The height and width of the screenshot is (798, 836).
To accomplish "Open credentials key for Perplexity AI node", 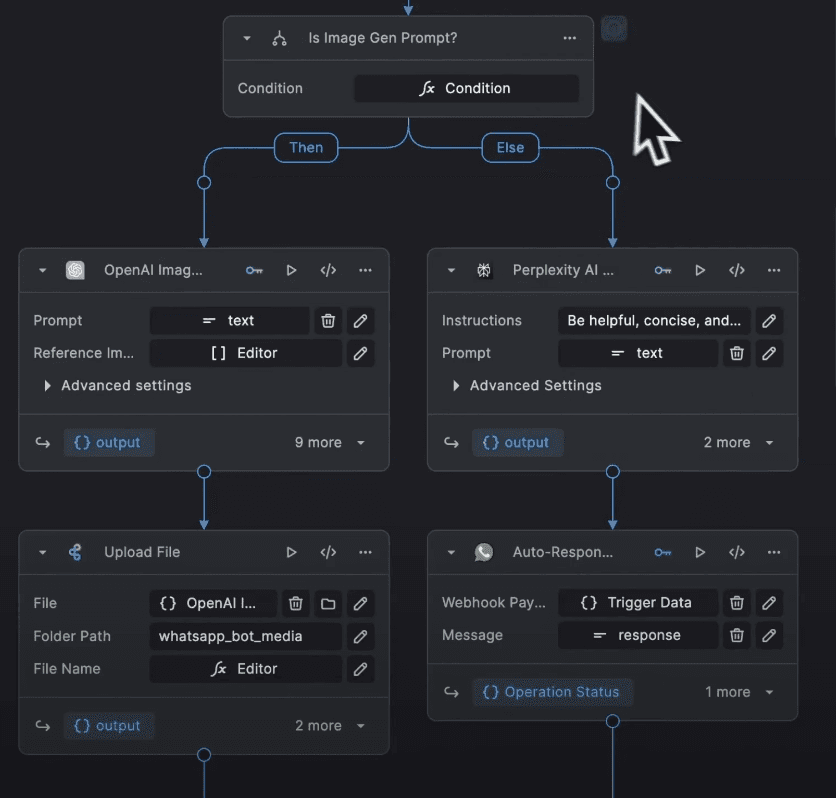I will pos(663,270).
